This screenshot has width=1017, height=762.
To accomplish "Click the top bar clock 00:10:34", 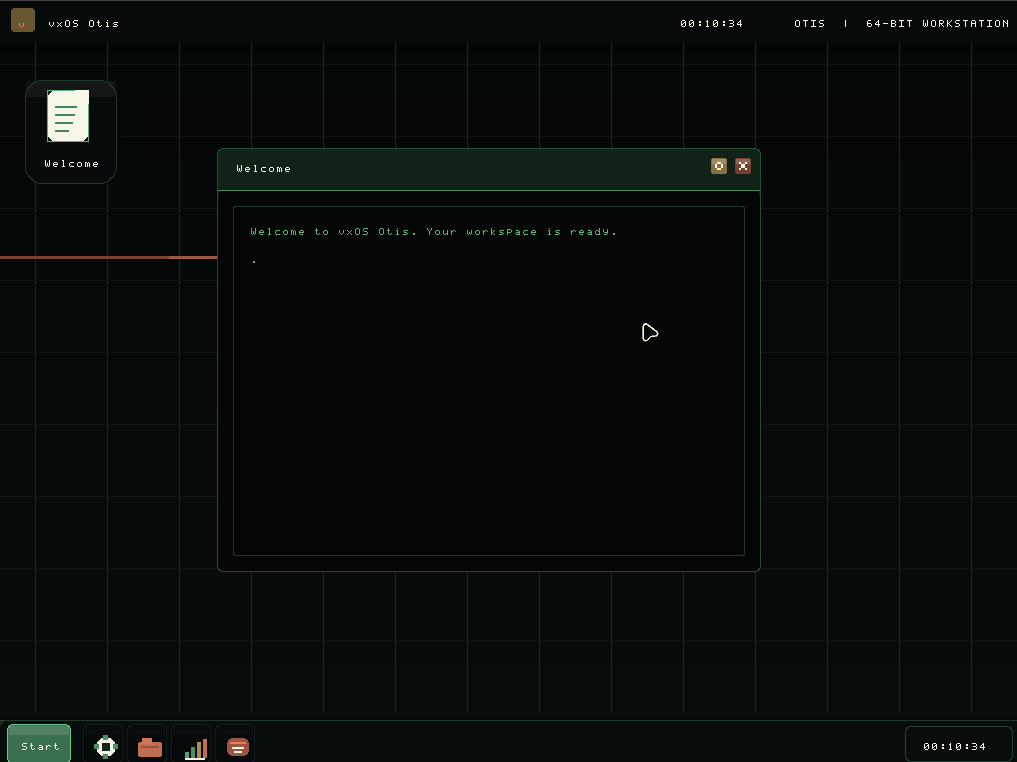I will [x=711, y=23].
